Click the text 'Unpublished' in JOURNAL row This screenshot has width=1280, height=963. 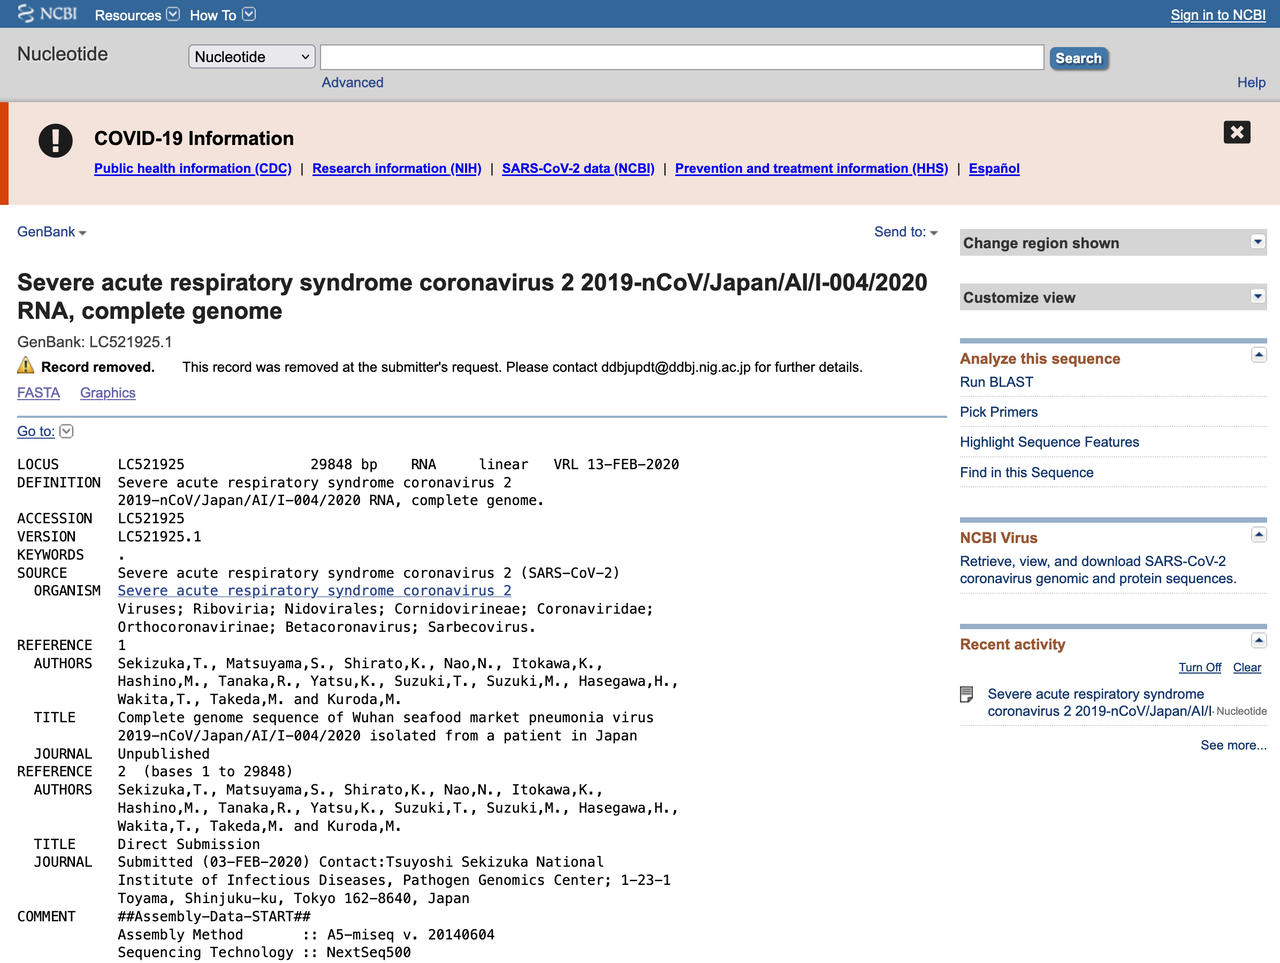[x=164, y=754]
